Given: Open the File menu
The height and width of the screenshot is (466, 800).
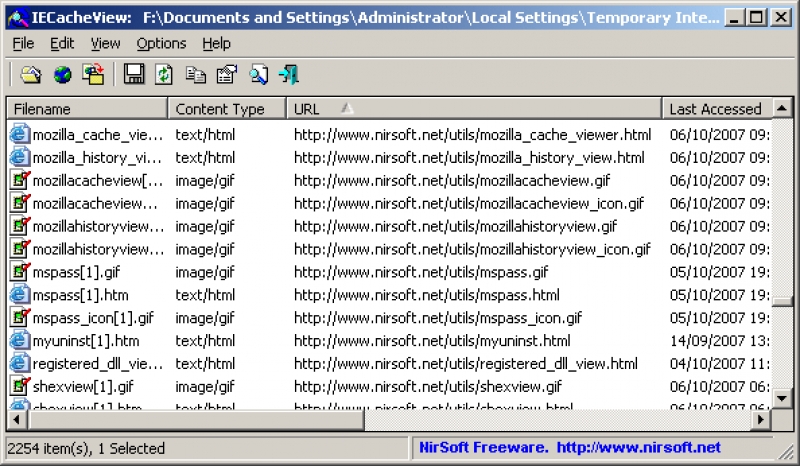Looking at the screenshot, I should tap(23, 43).
